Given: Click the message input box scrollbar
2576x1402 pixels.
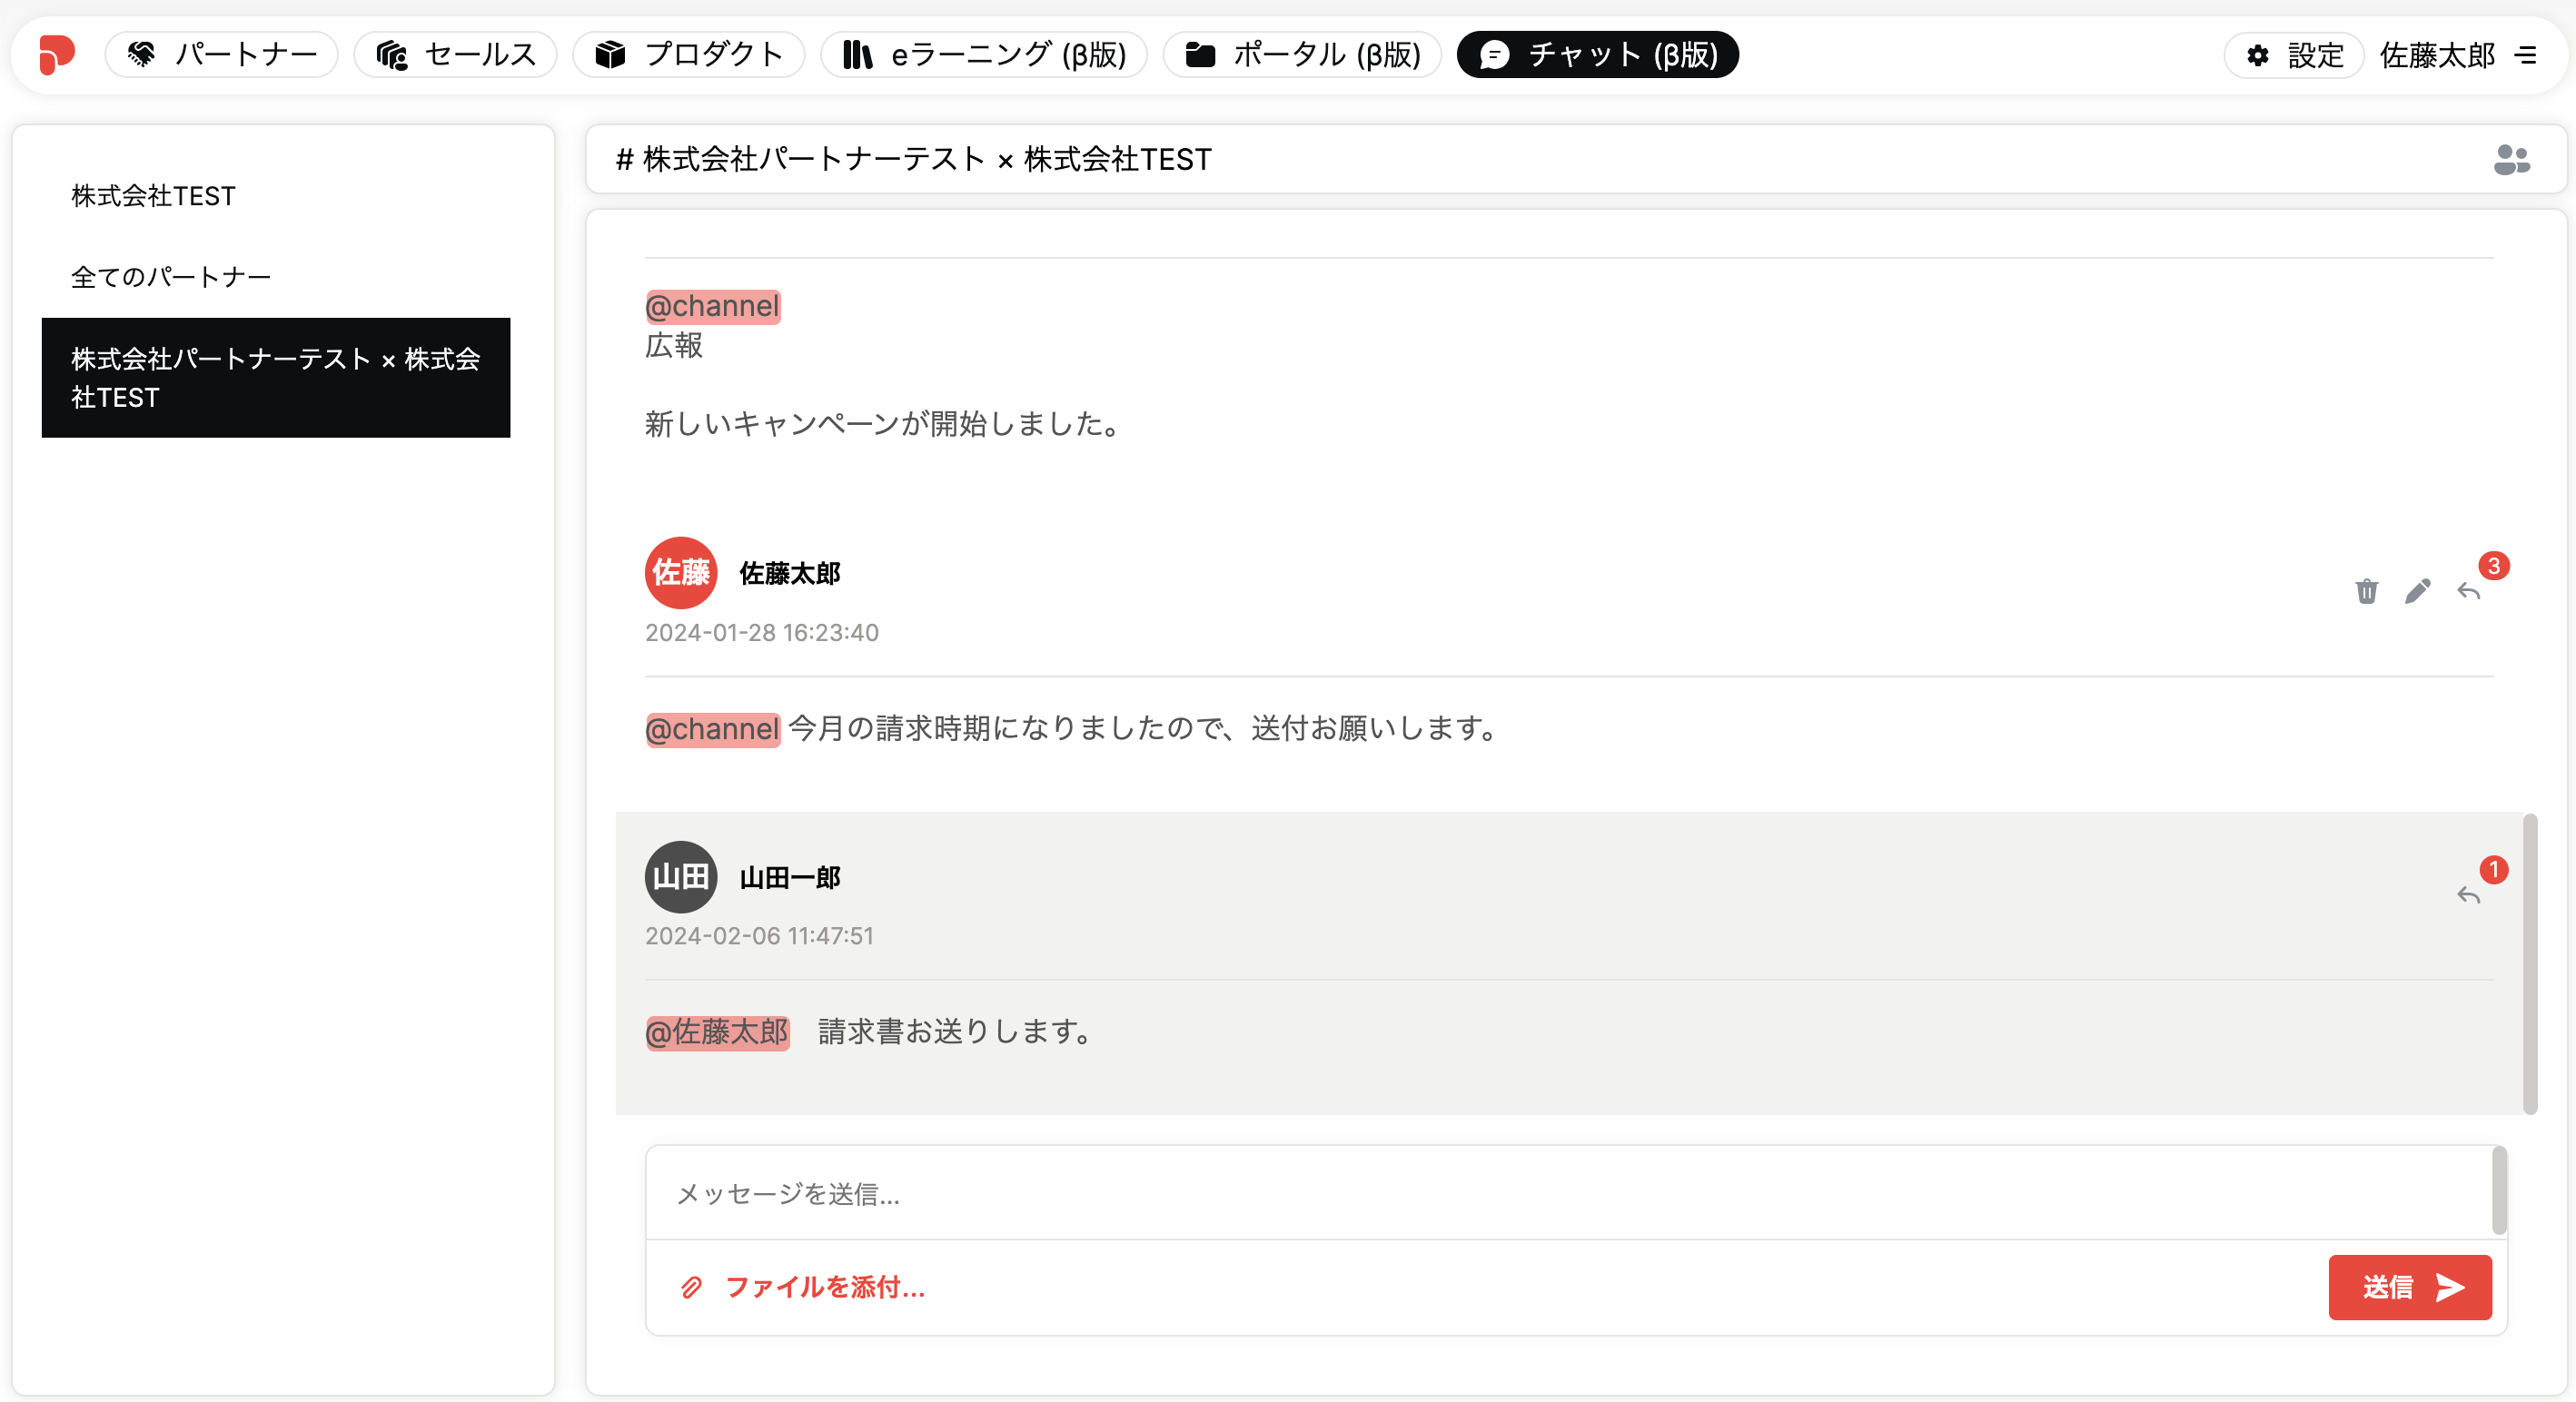Looking at the screenshot, I should click(x=2499, y=1191).
